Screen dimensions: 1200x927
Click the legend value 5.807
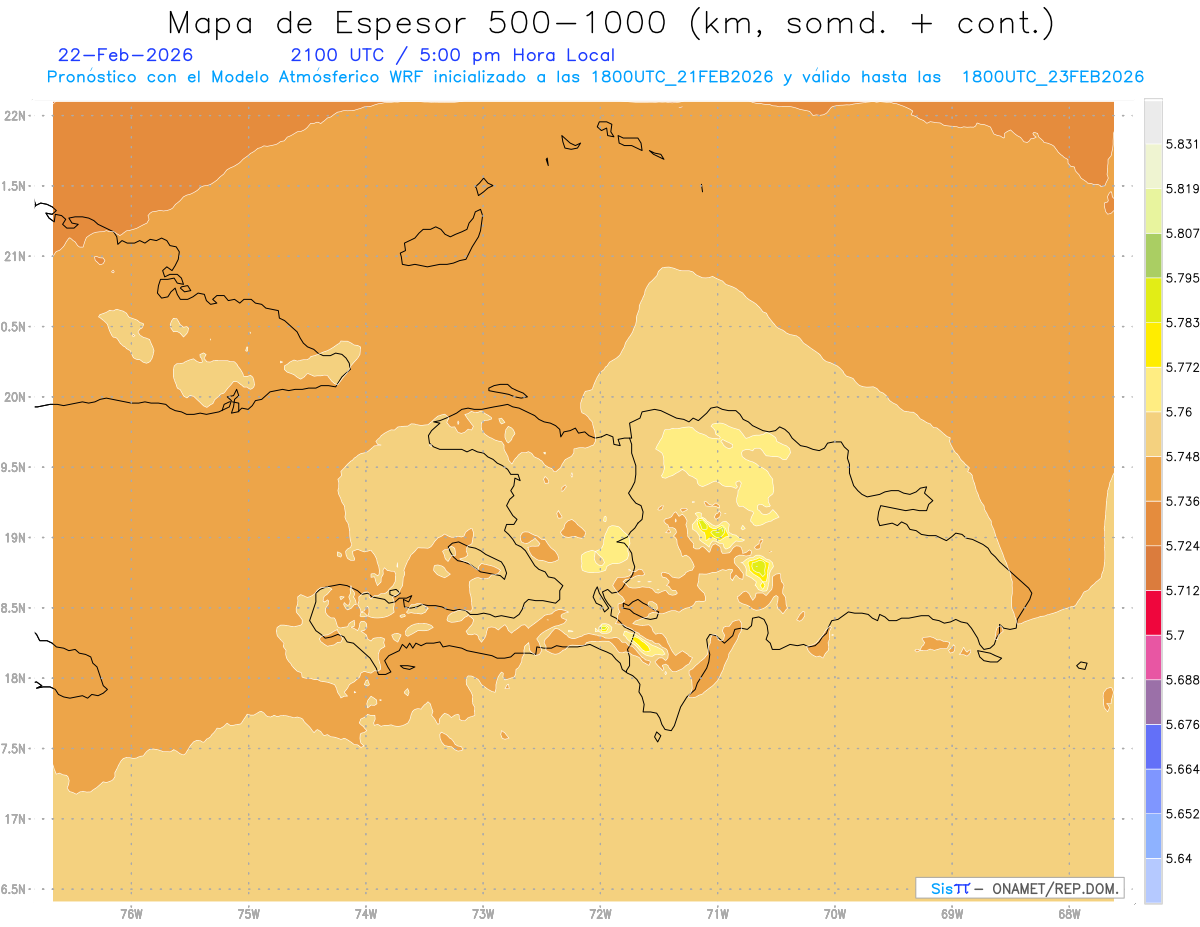[1183, 233]
